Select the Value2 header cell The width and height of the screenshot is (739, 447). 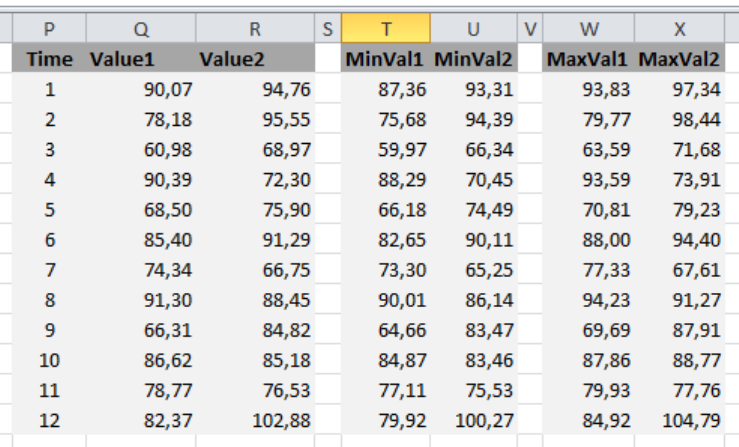click(x=255, y=58)
